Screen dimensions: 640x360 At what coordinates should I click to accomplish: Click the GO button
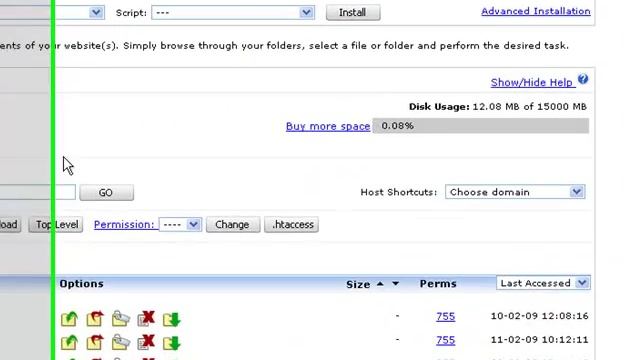106,193
